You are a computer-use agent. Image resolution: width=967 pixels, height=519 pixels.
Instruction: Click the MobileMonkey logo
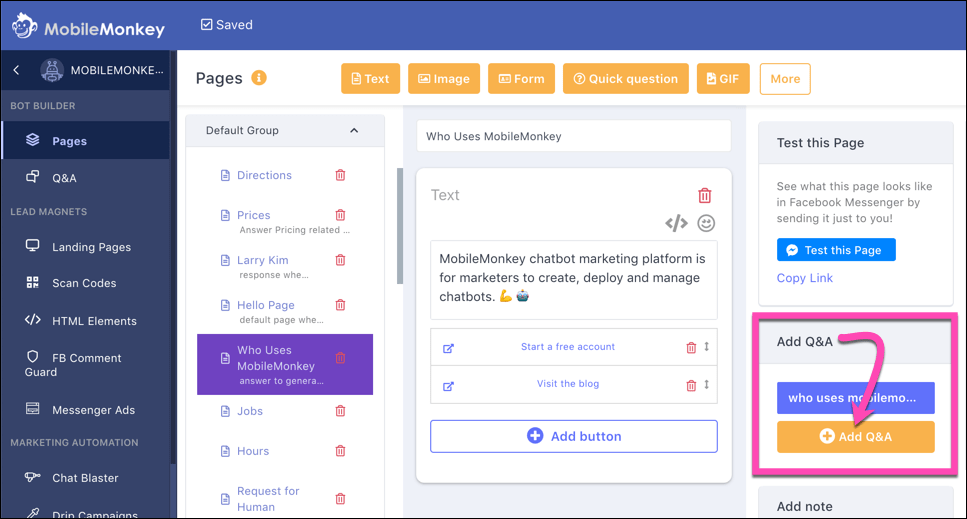coord(88,27)
